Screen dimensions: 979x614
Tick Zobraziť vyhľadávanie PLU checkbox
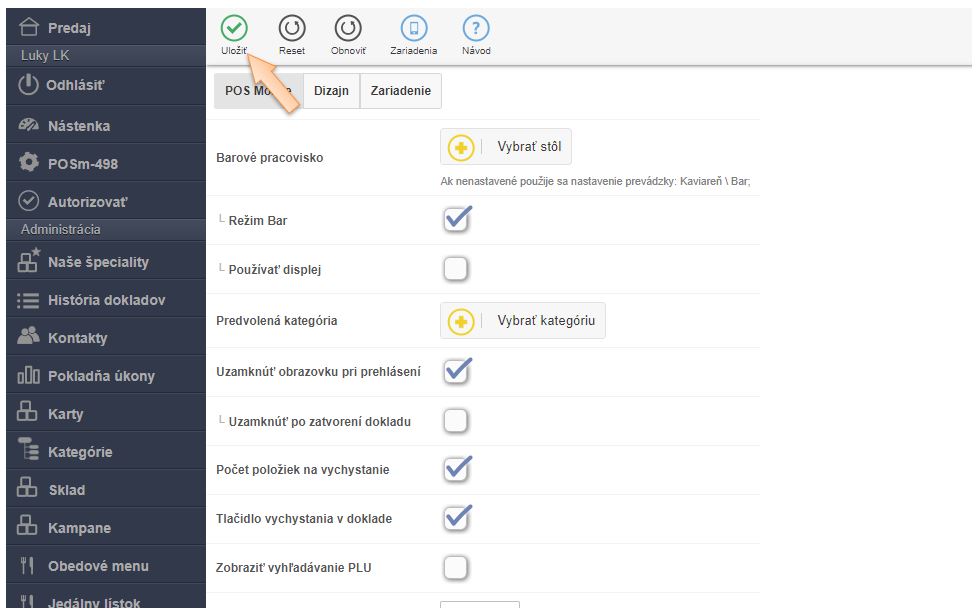pos(456,568)
